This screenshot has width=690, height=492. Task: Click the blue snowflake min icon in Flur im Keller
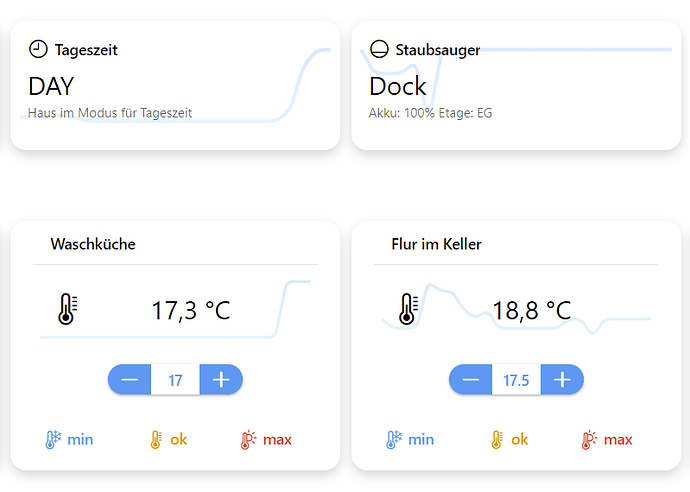[x=394, y=439]
